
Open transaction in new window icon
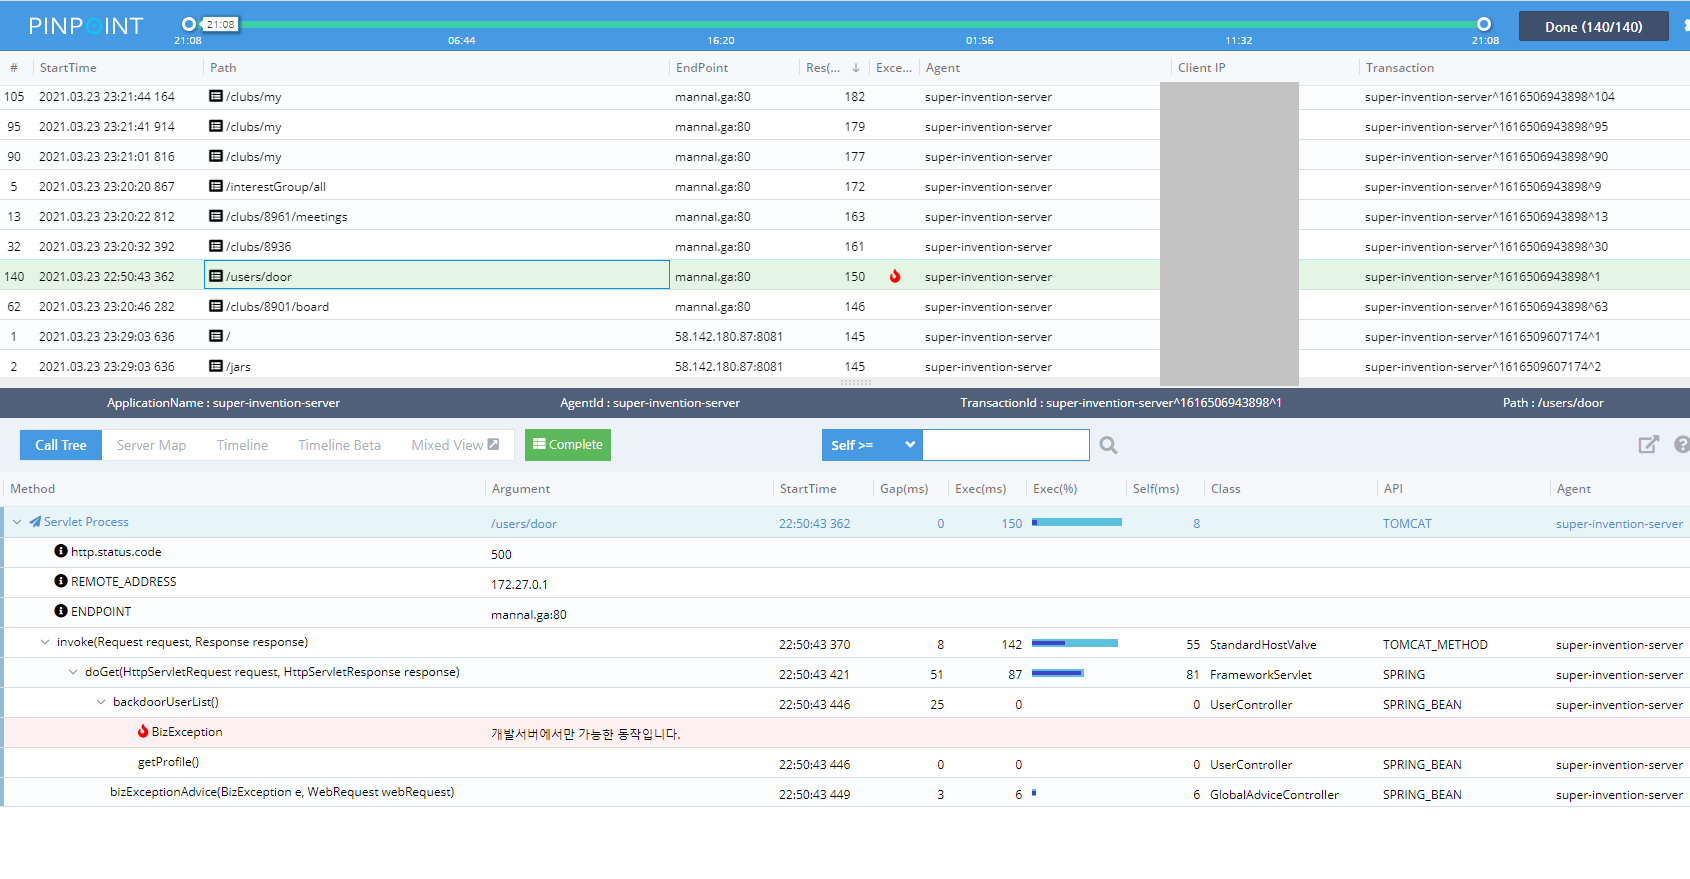tap(1648, 445)
